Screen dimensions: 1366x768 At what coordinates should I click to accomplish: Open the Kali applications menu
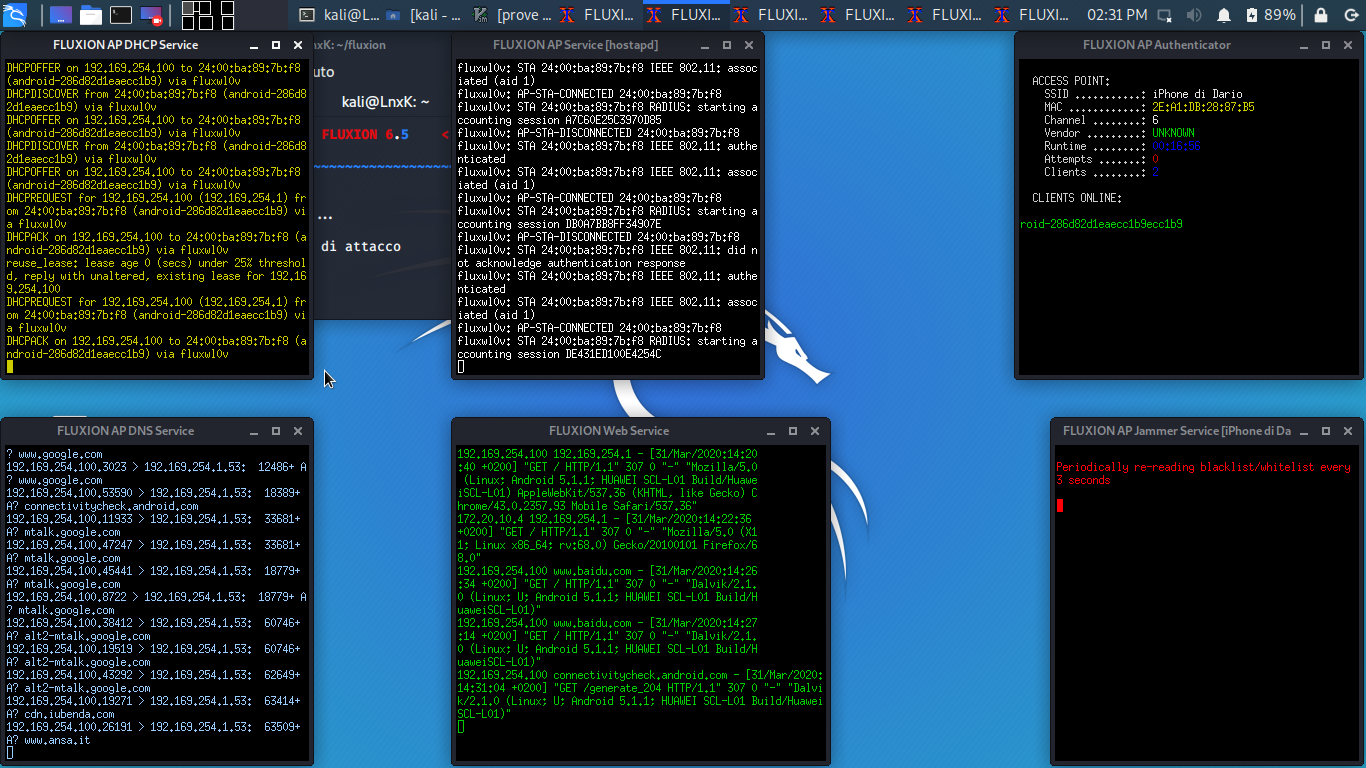tap(14, 14)
